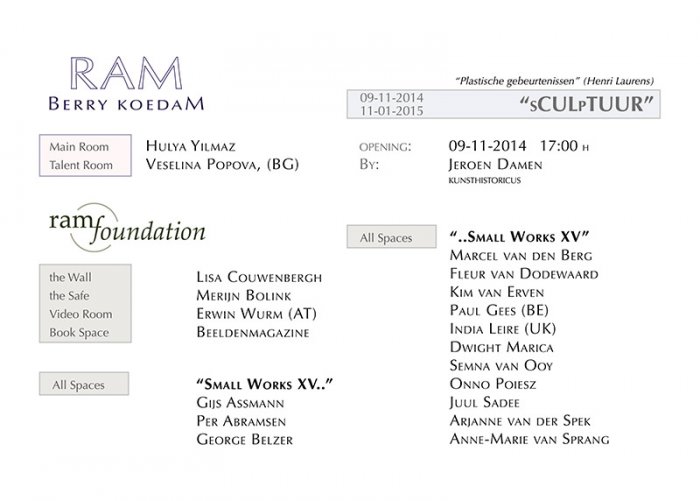Select the Main Room label
700x501 pixels.
(x=79, y=146)
